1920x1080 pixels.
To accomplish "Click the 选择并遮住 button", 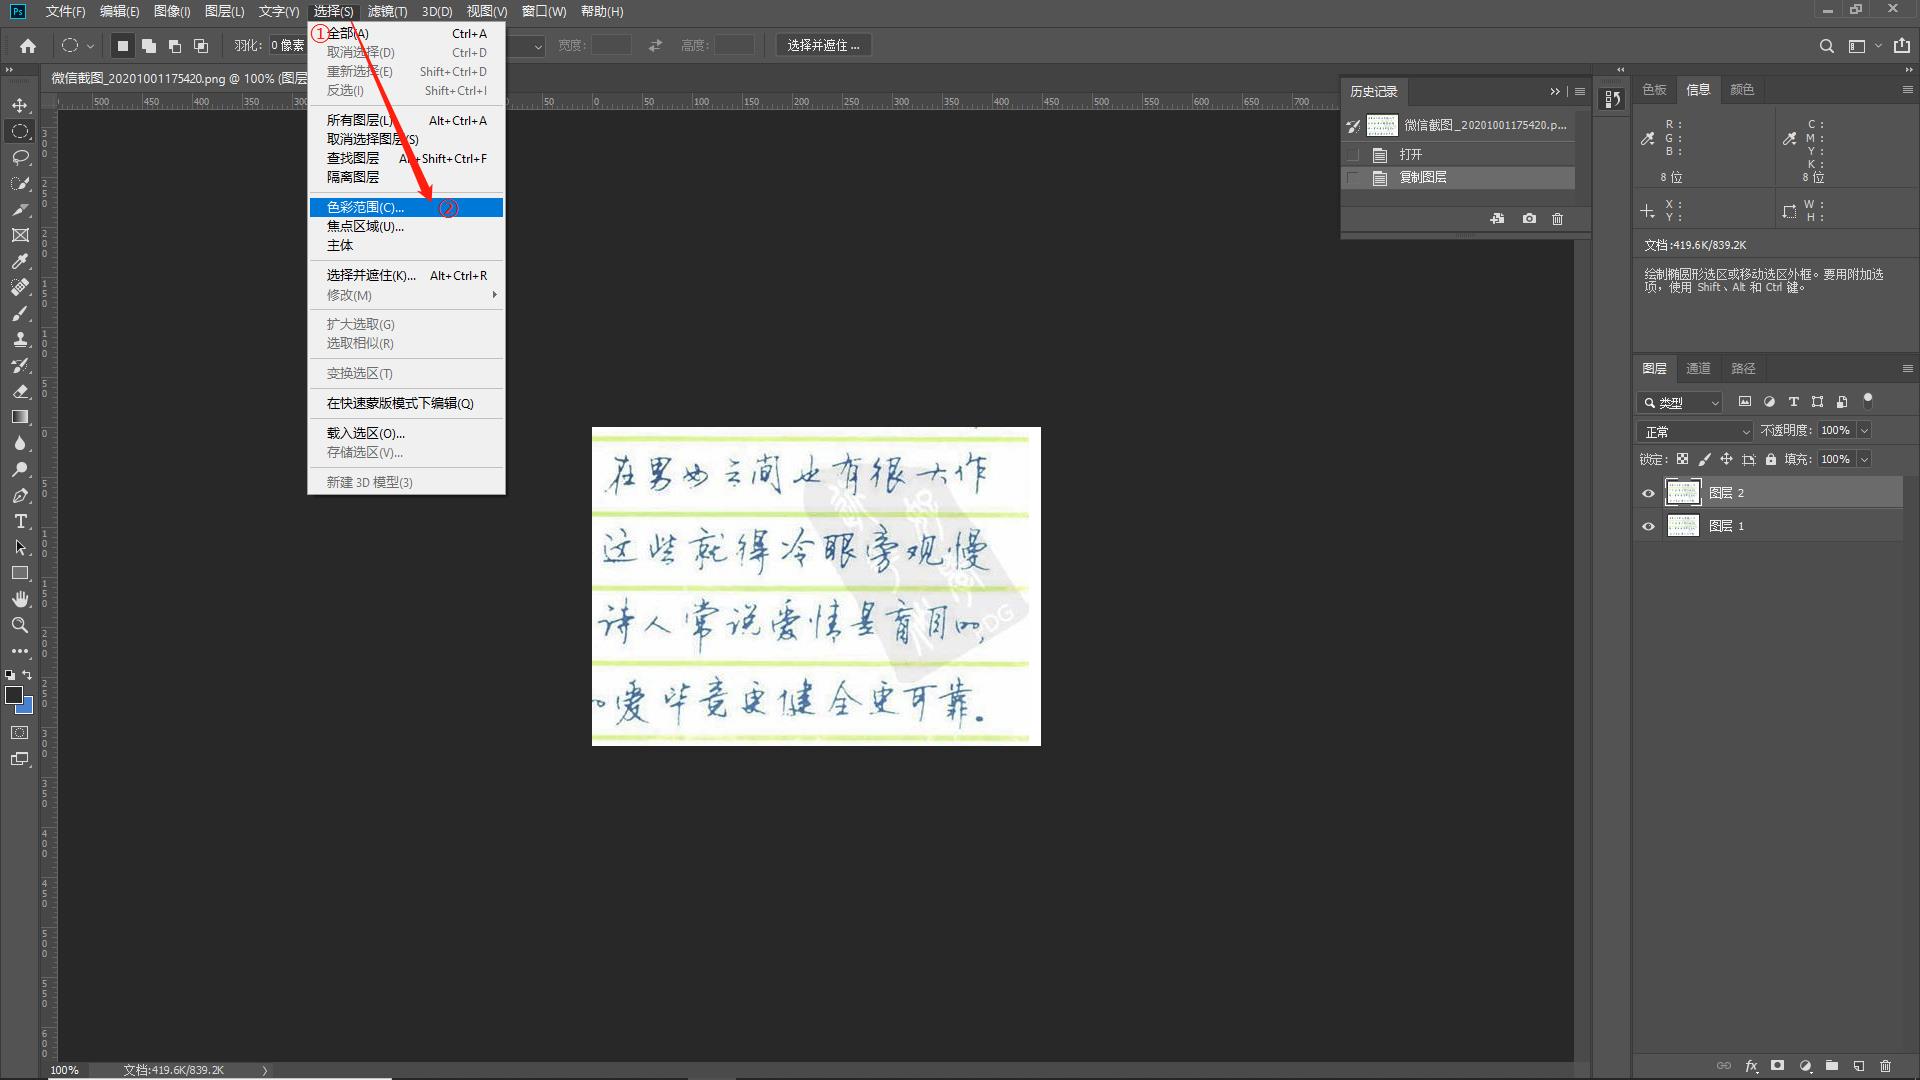I will pyautogui.click(x=823, y=46).
